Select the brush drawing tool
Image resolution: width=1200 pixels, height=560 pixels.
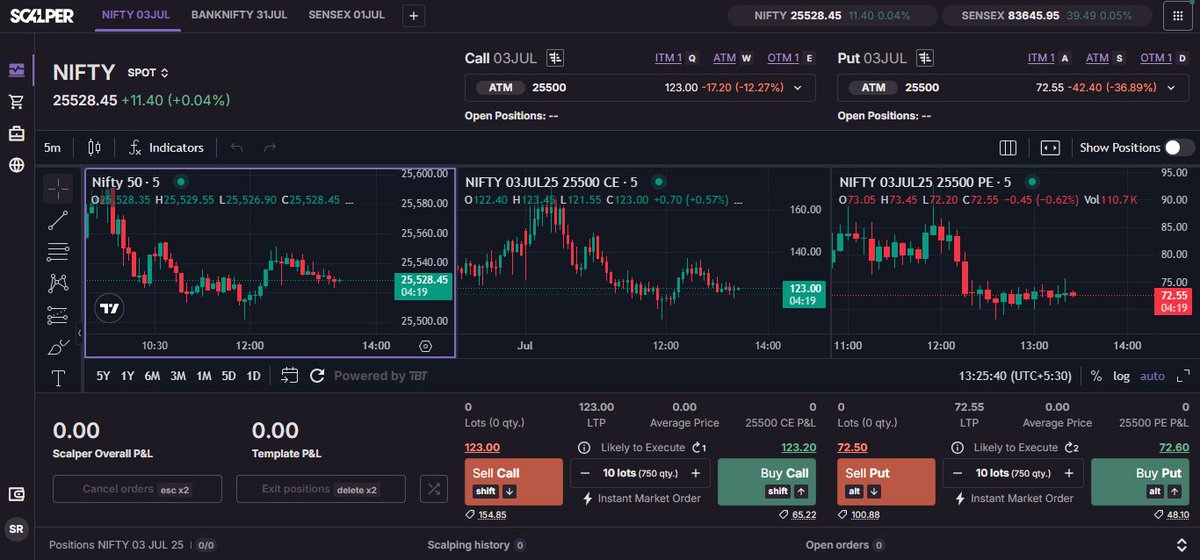(58, 347)
